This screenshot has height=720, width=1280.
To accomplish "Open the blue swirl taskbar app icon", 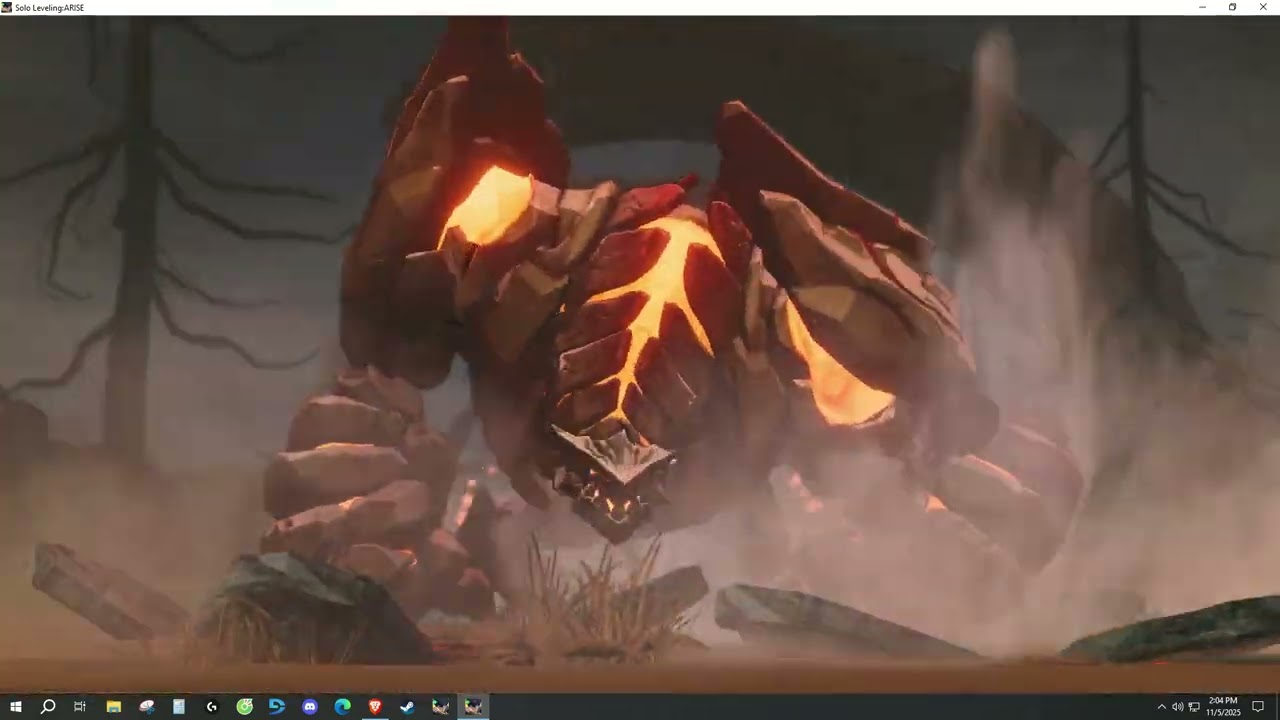I will point(277,707).
